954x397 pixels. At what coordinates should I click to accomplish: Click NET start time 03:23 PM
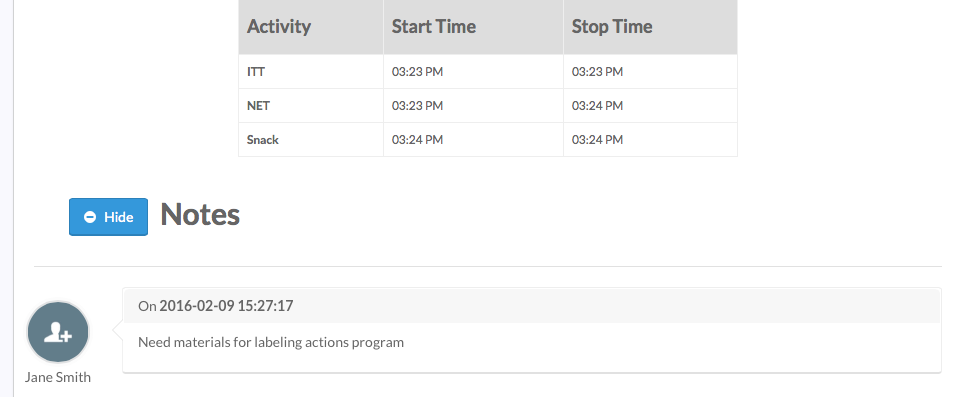coord(417,106)
